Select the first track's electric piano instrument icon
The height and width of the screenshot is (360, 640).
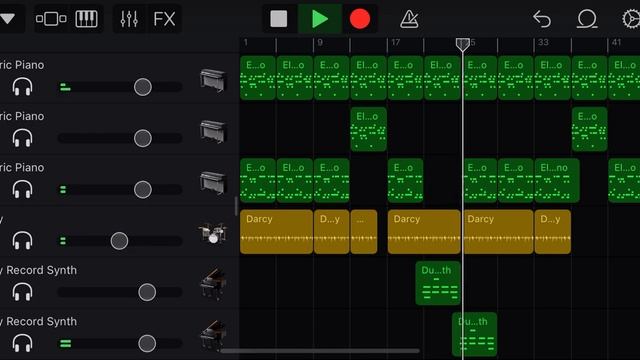pyautogui.click(x=213, y=80)
